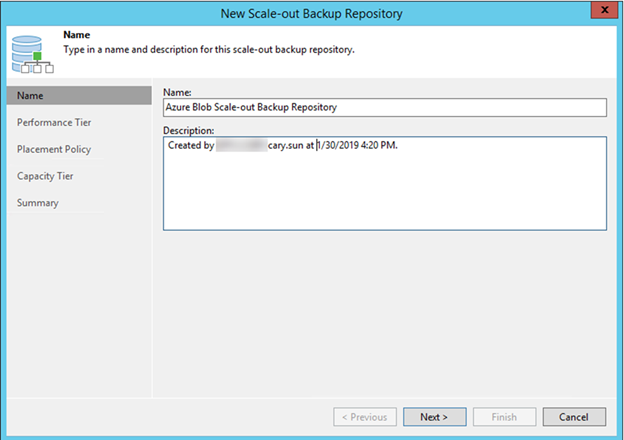Click the dialog title bar text
624x440 pixels.
(312, 14)
